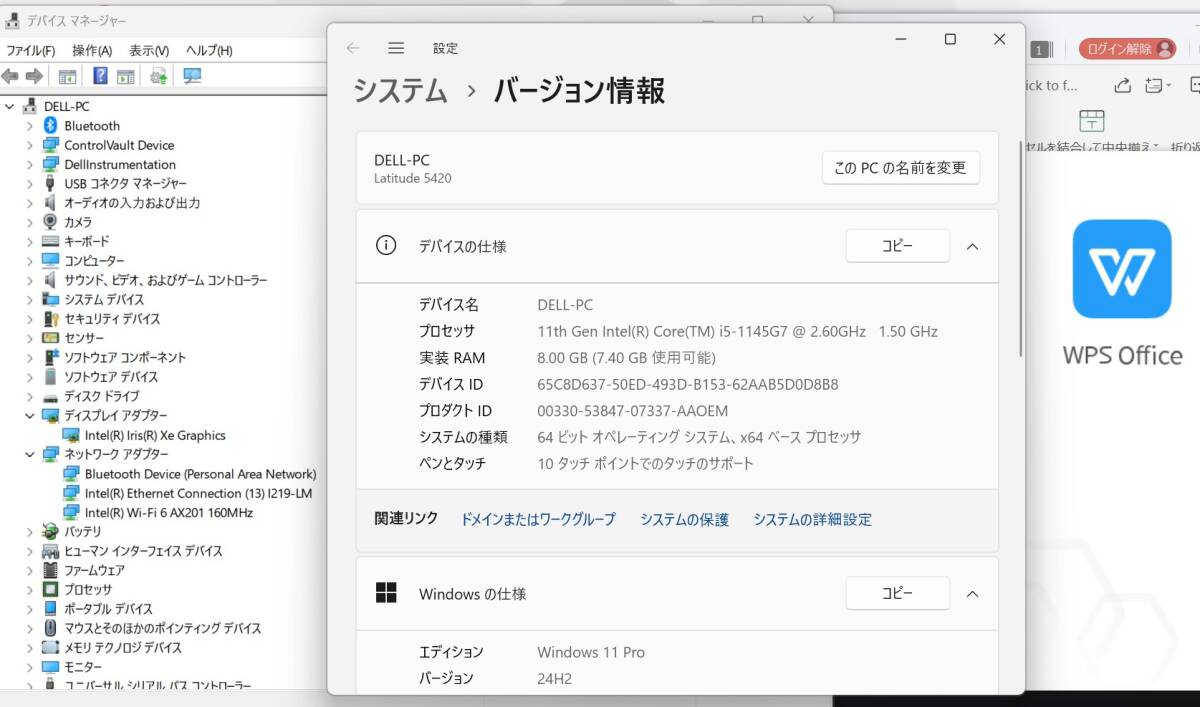Copy device specifications with コピー button

click(897, 246)
